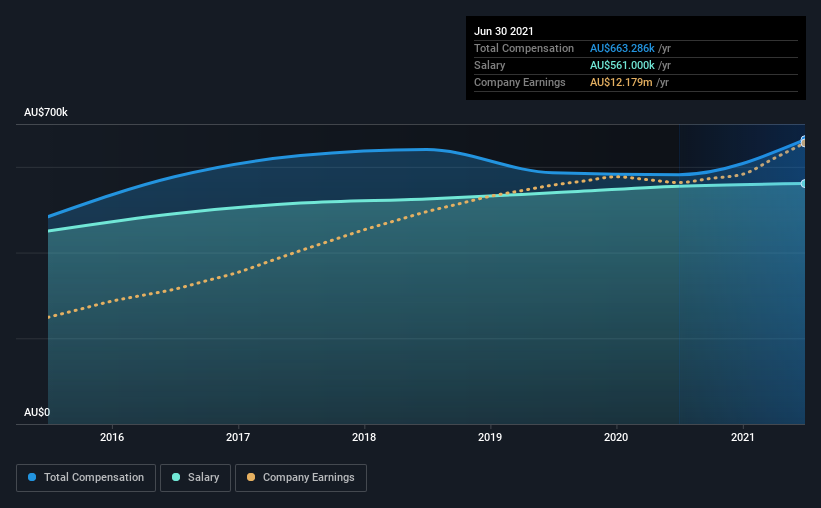Click the 2019 x-axis label
Viewport: 821px width, 508px height.
tap(490, 437)
